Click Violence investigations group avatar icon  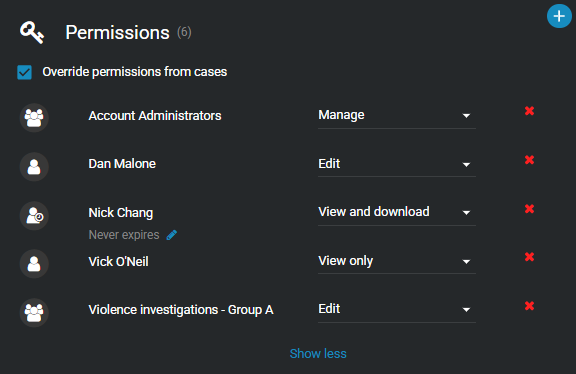[x=34, y=313]
